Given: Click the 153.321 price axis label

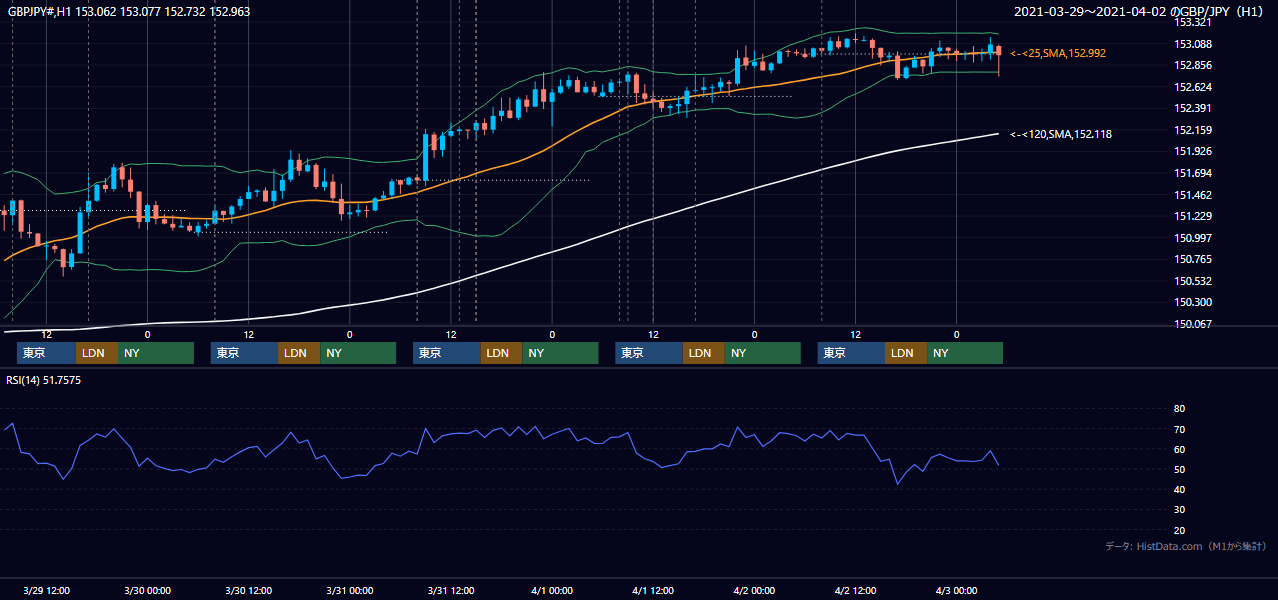Looking at the screenshot, I should (1194, 23).
